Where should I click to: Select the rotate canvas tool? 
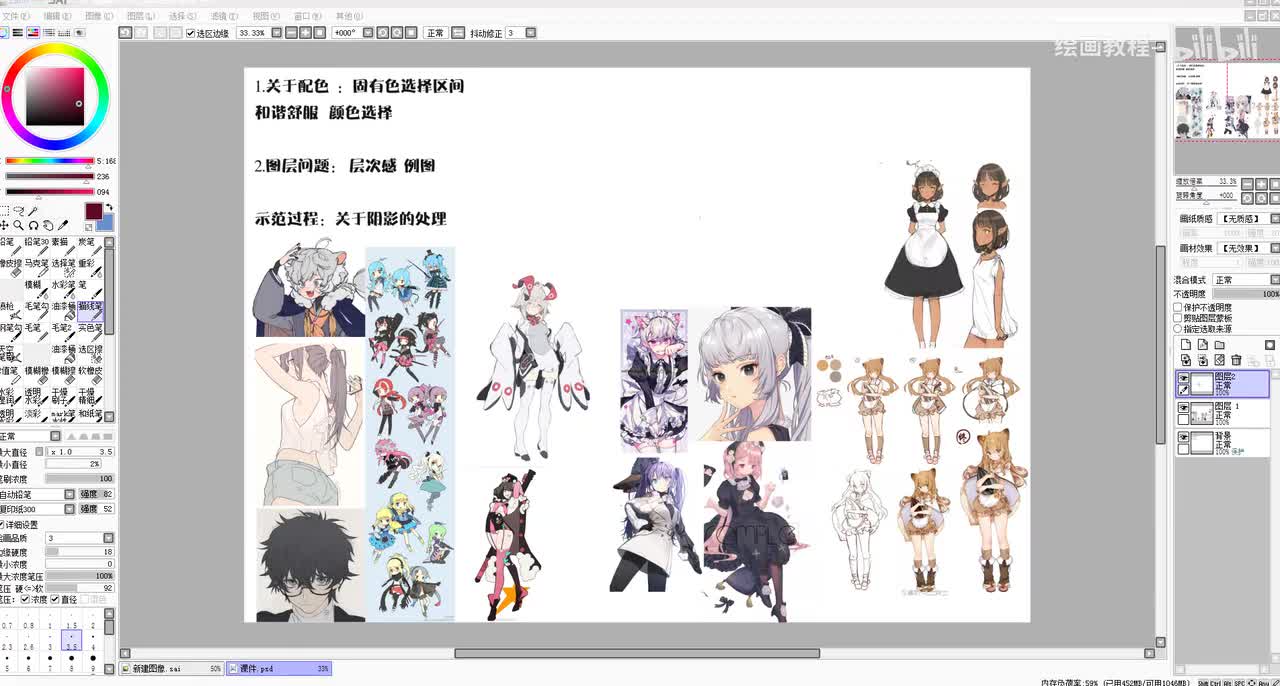point(33,225)
